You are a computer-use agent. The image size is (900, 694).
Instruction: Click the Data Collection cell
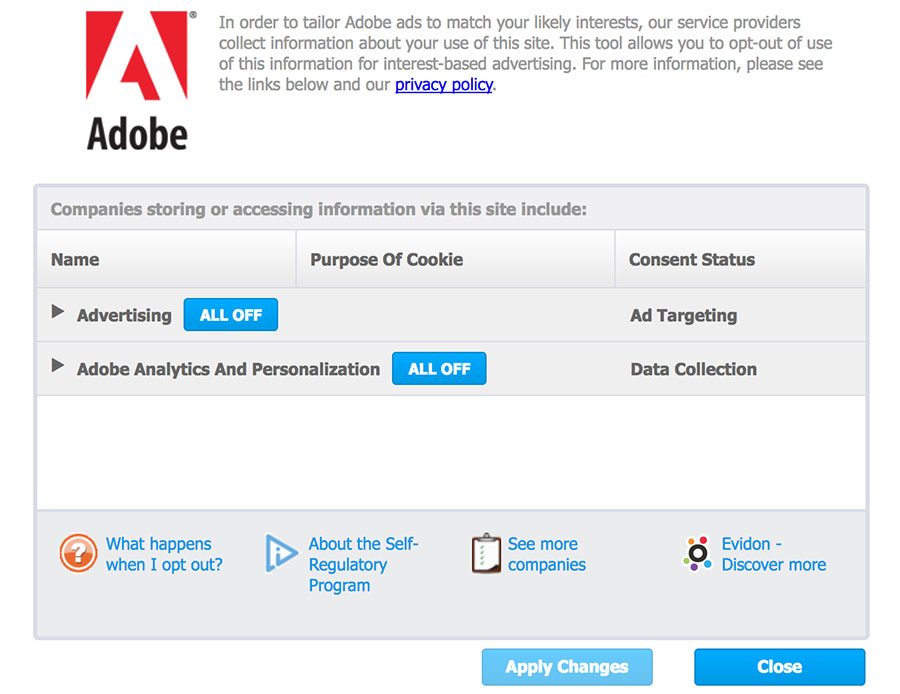click(693, 369)
